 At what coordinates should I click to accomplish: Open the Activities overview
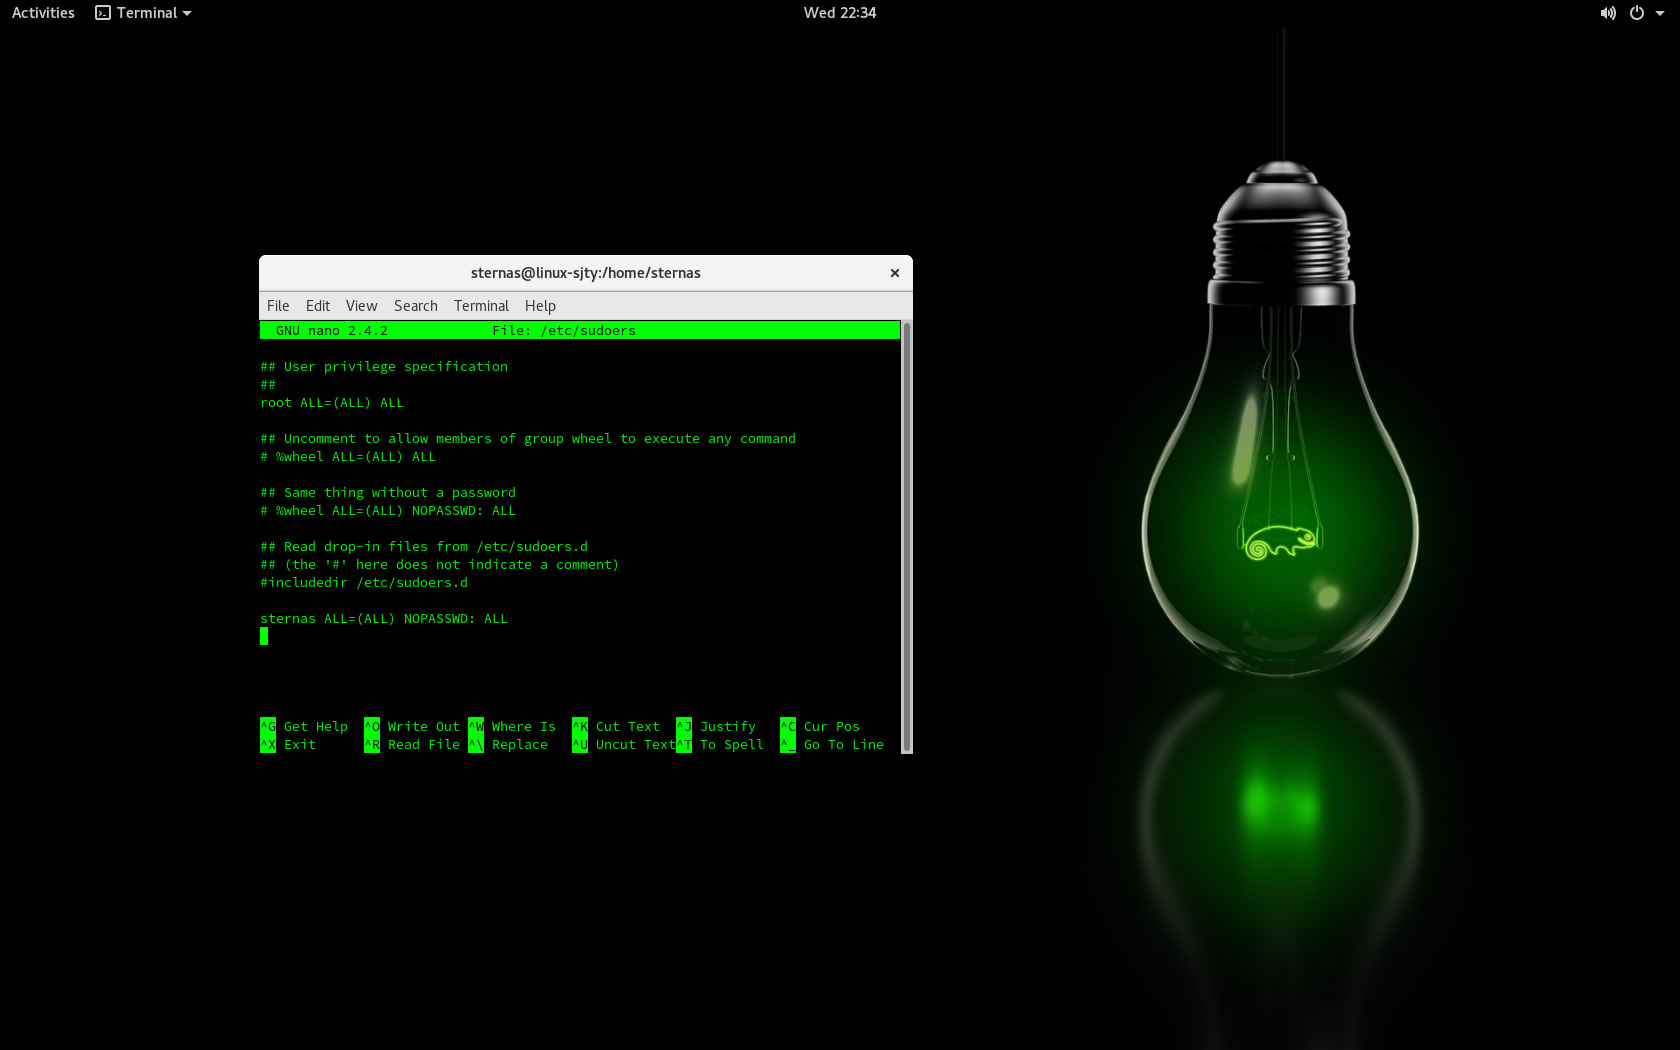point(43,13)
